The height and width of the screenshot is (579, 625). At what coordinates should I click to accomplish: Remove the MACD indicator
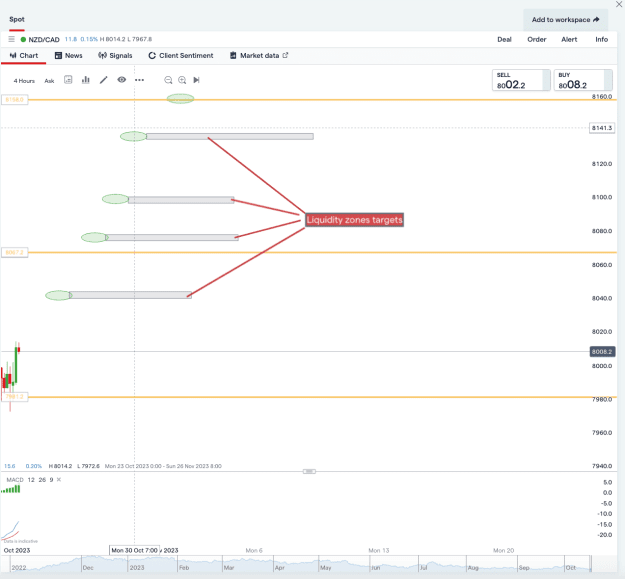(x=59, y=479)
